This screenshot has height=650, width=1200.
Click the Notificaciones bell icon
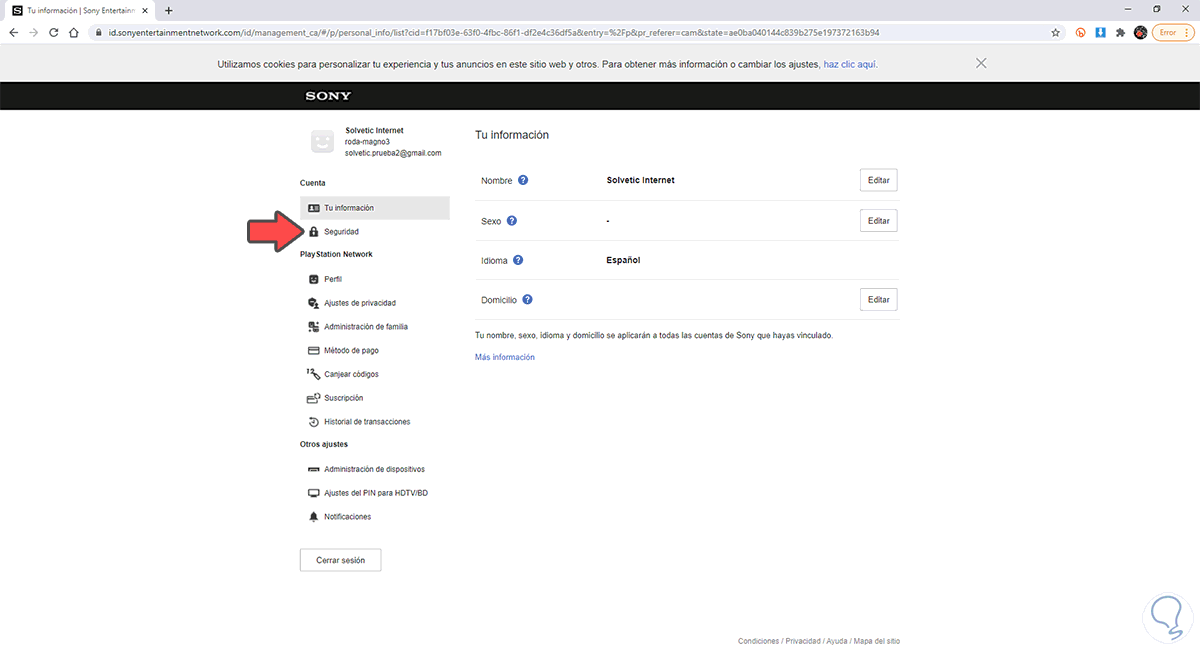pos(314,517)
